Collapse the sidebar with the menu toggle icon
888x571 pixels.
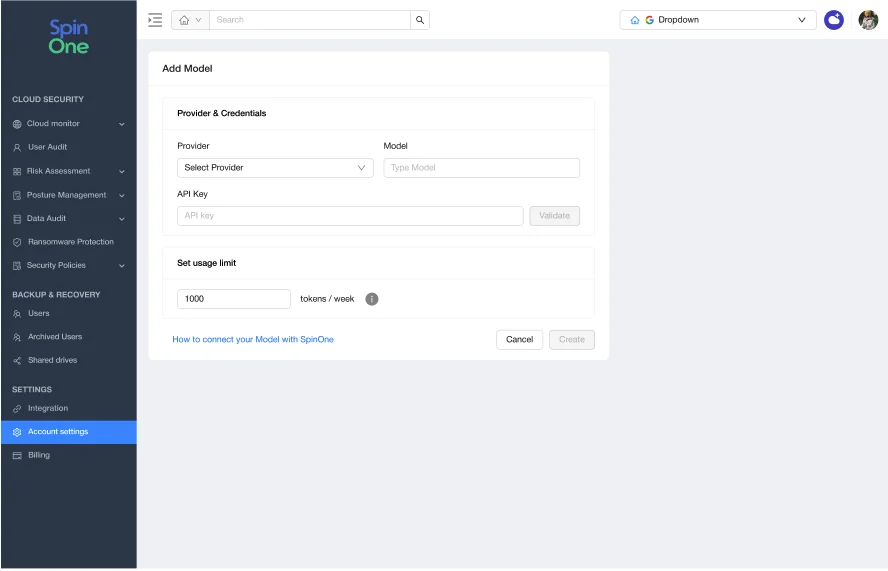[155, 20]
